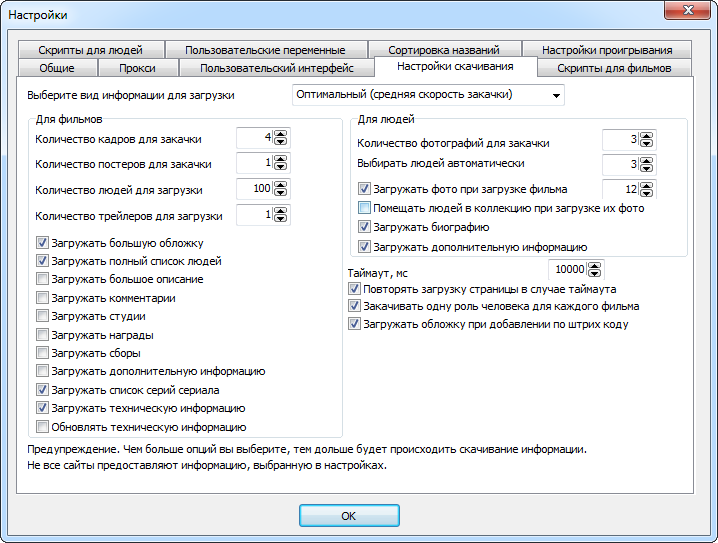Select the Общие tab

(x=57, y=68)
